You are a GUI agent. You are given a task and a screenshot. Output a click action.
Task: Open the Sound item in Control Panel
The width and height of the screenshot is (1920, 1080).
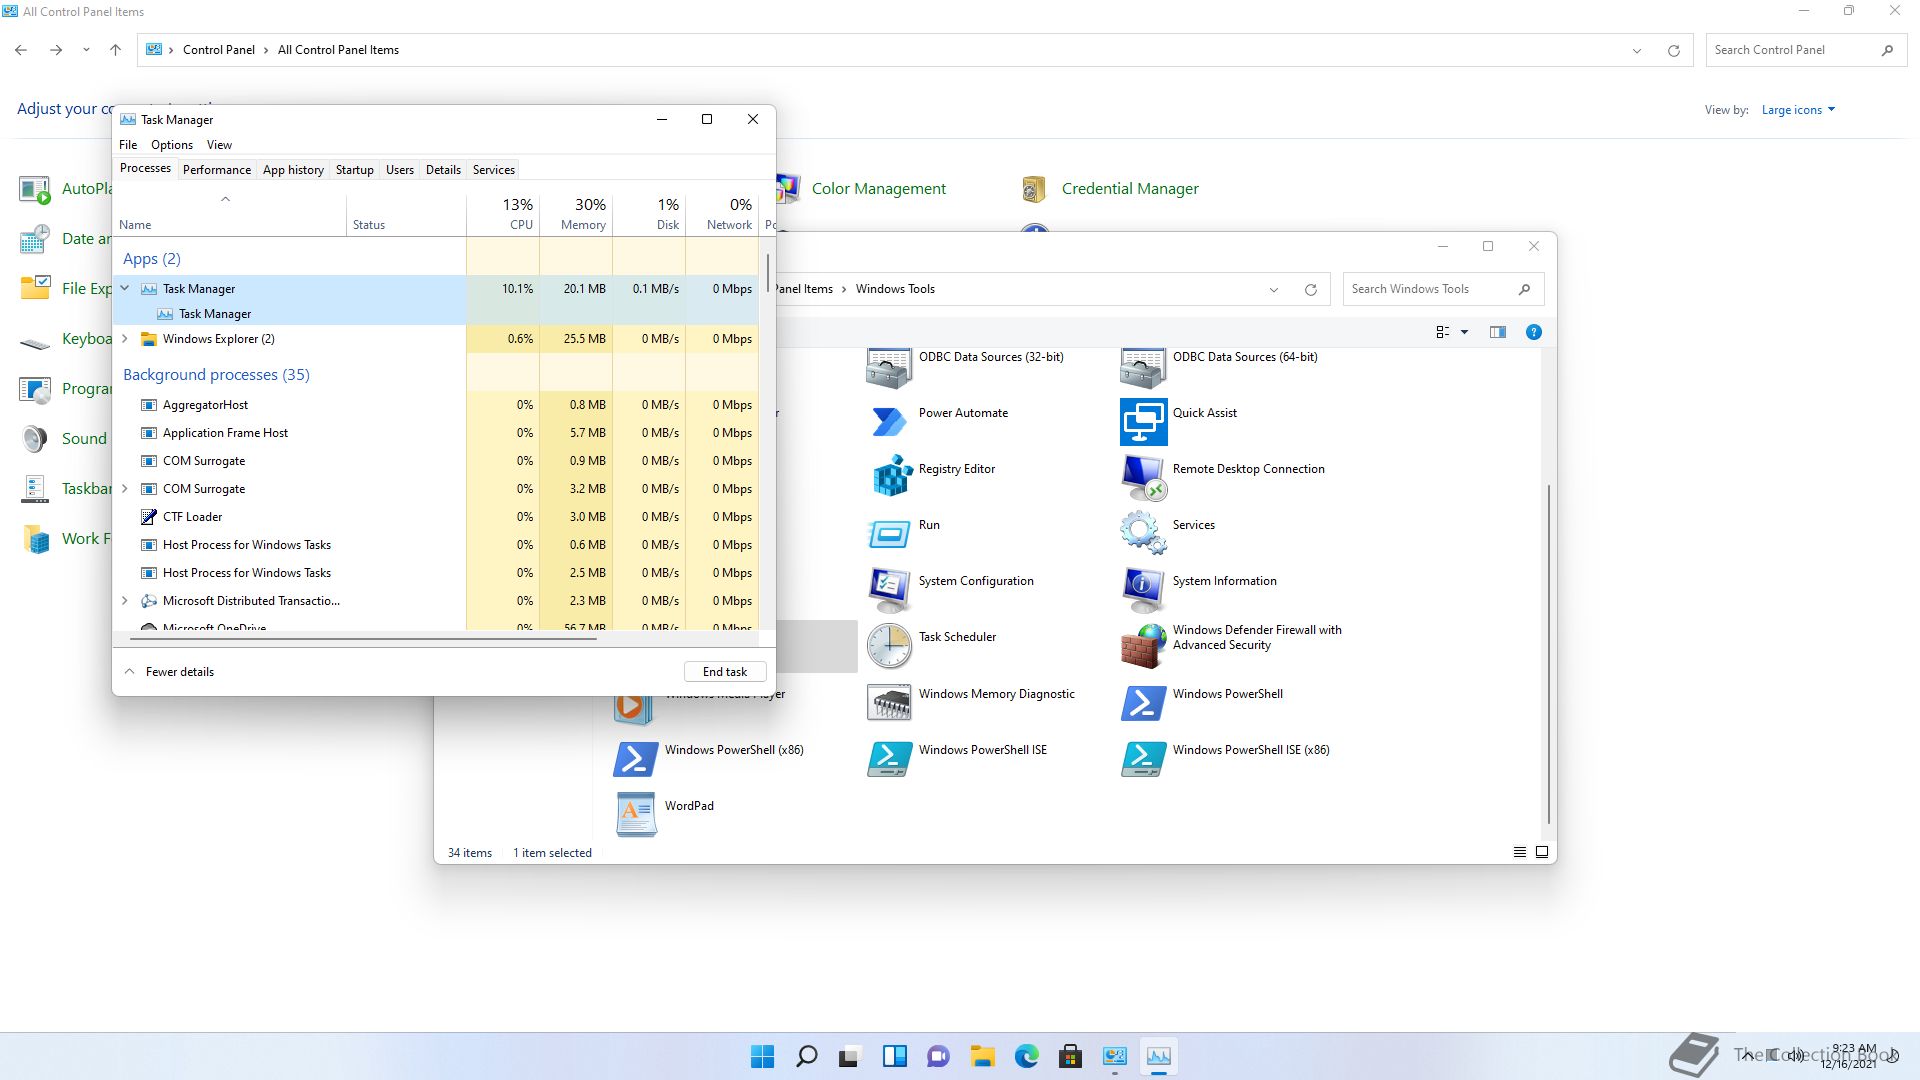pyautogui.click(x=84, y=439)
